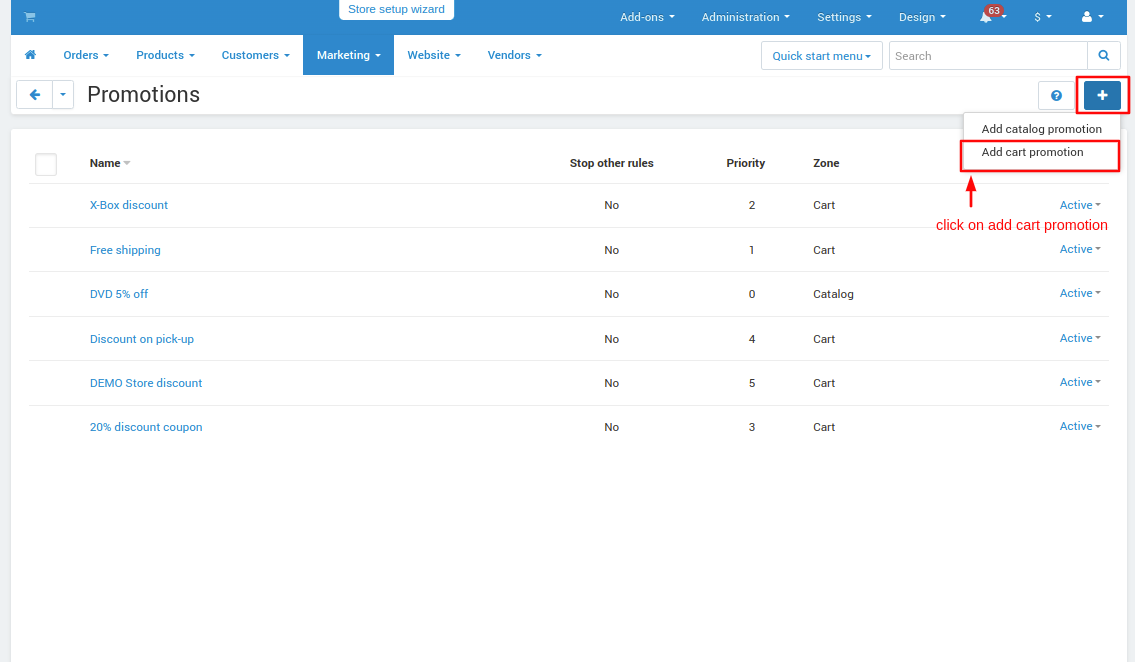The width and height of the screenshot is (1135, 662).
Task: Choose Add catalog promotion from menu
Action: [x=1041, y=129]
